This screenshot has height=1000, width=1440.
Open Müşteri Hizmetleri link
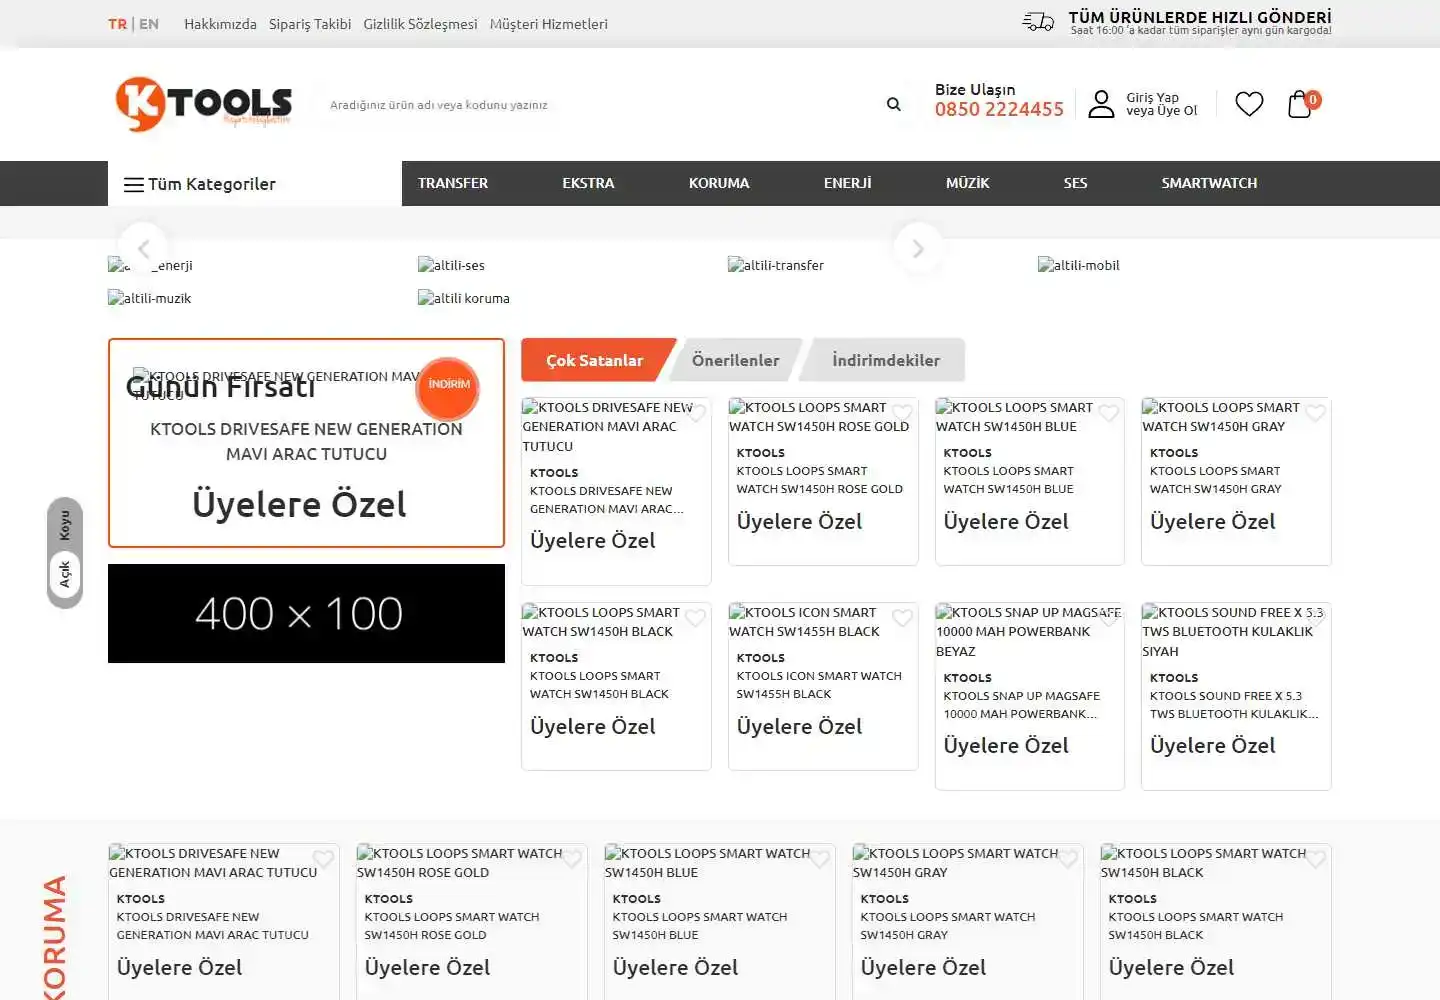pyautogui.click(x=549, y=24)
